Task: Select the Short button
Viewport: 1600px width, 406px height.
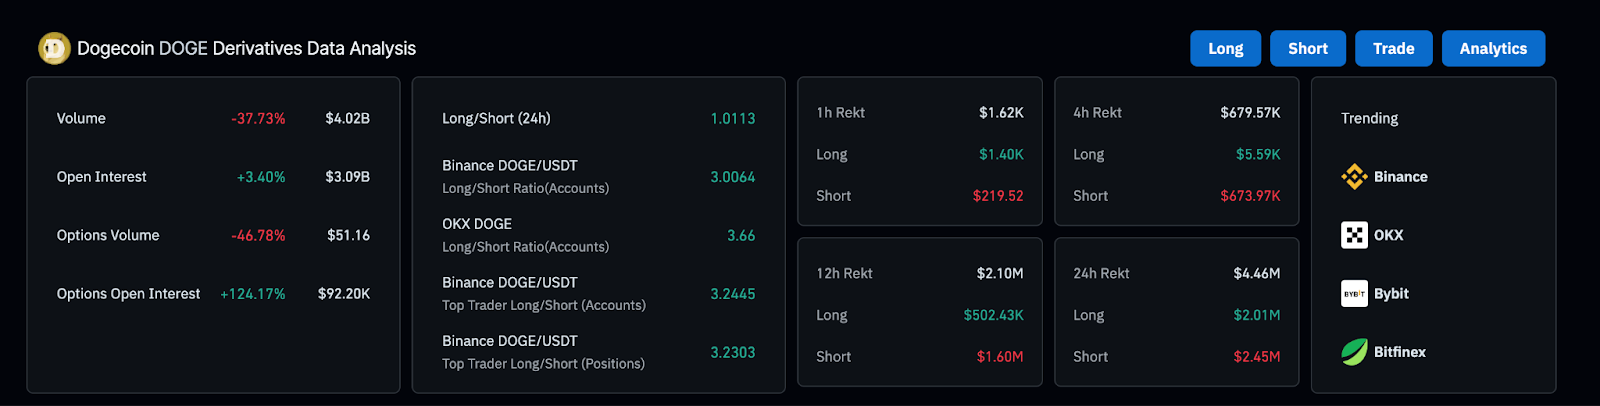Action: pos(1308,48)
